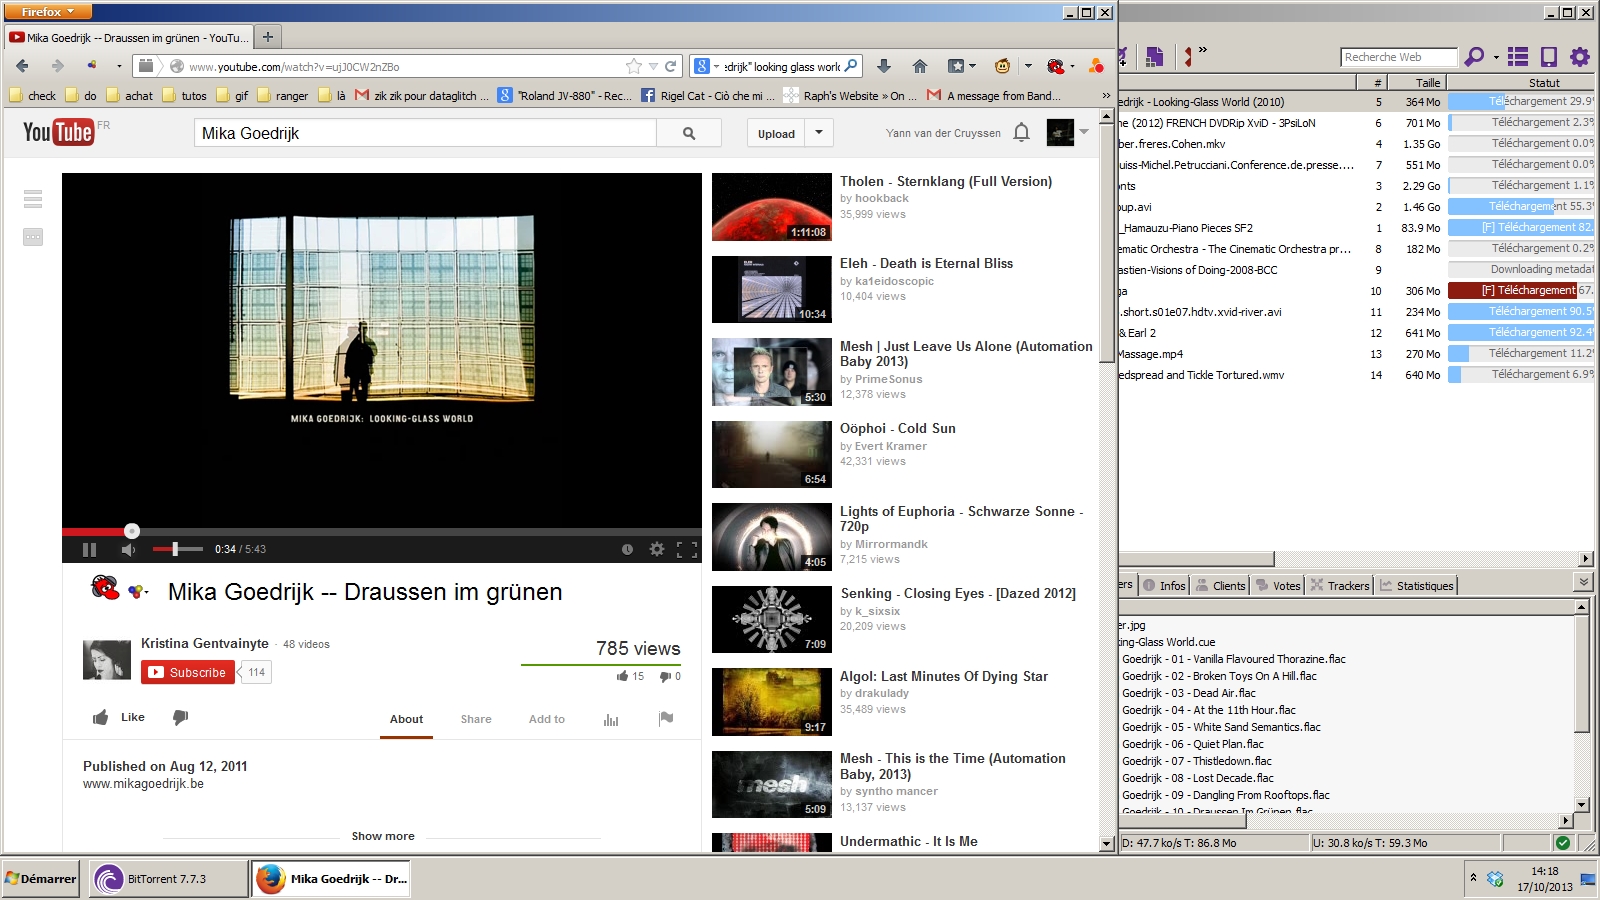Screen dimensions: 1600x900
Task: Mute the video with speaker icon
Action: [128, 549]
